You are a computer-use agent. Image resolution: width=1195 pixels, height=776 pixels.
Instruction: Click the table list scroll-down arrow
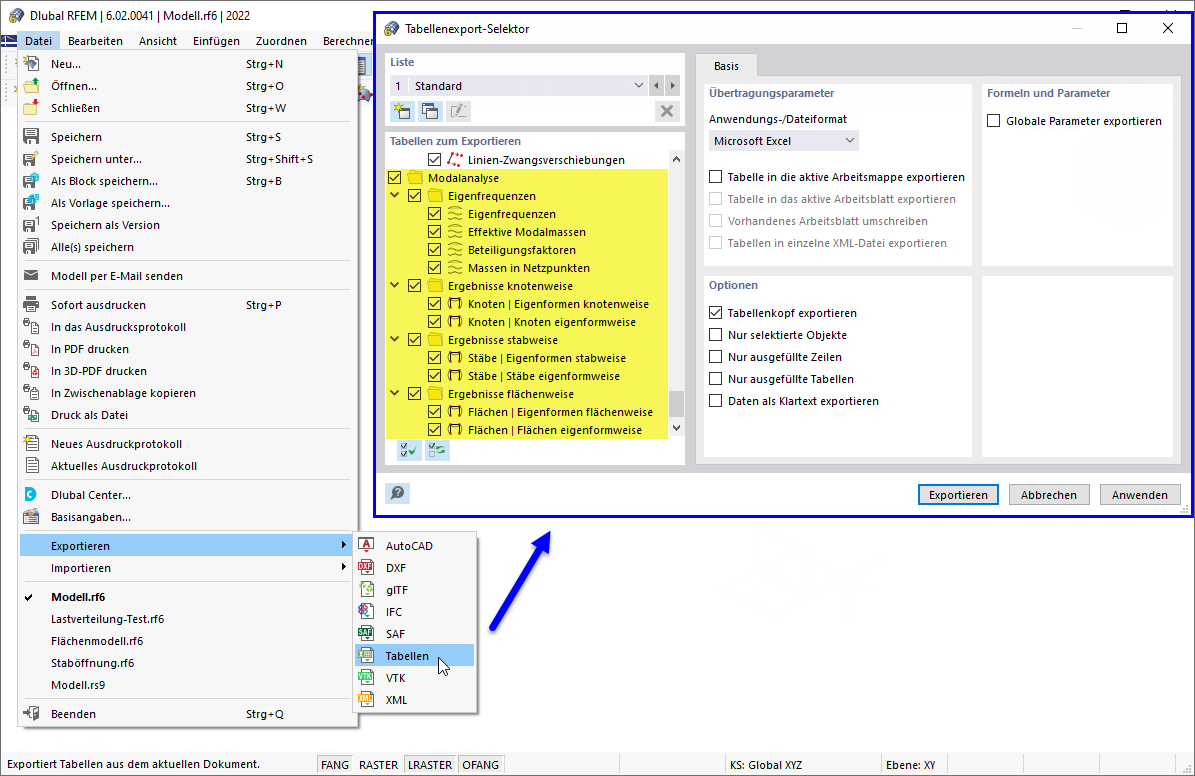click(x=676, y=428)
